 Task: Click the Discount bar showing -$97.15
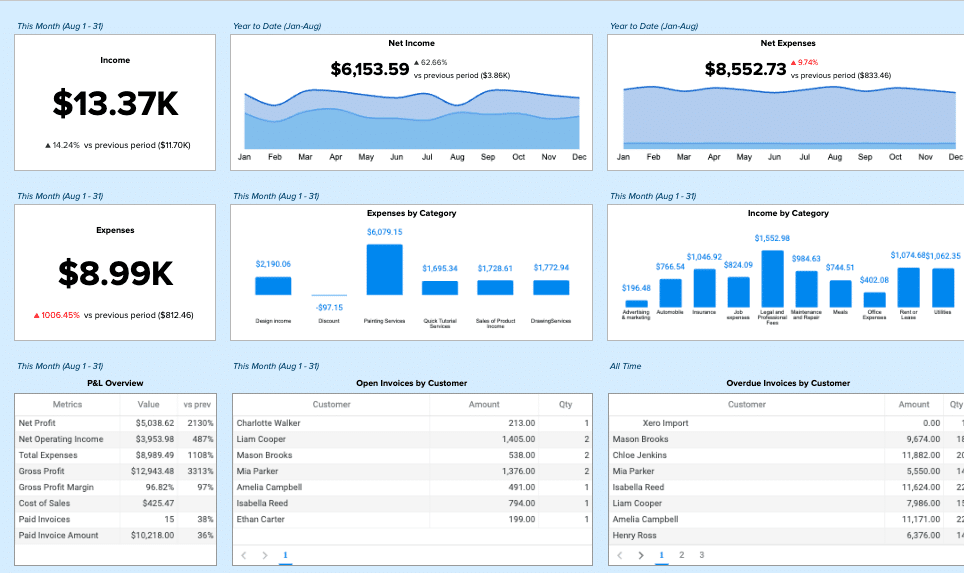(329, 295)
